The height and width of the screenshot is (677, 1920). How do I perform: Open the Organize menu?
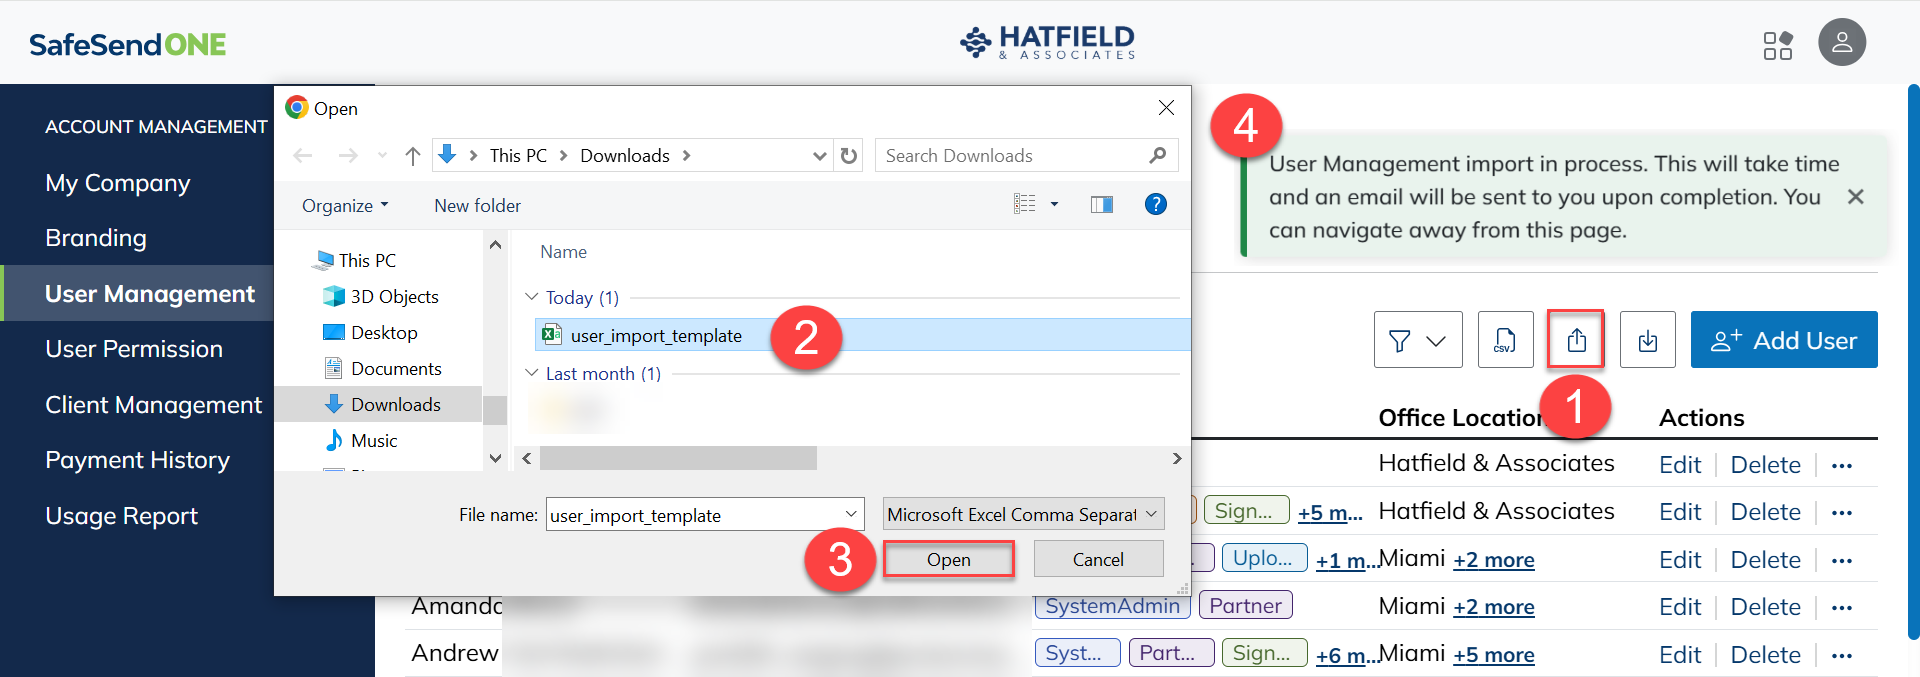click(344, 205)
